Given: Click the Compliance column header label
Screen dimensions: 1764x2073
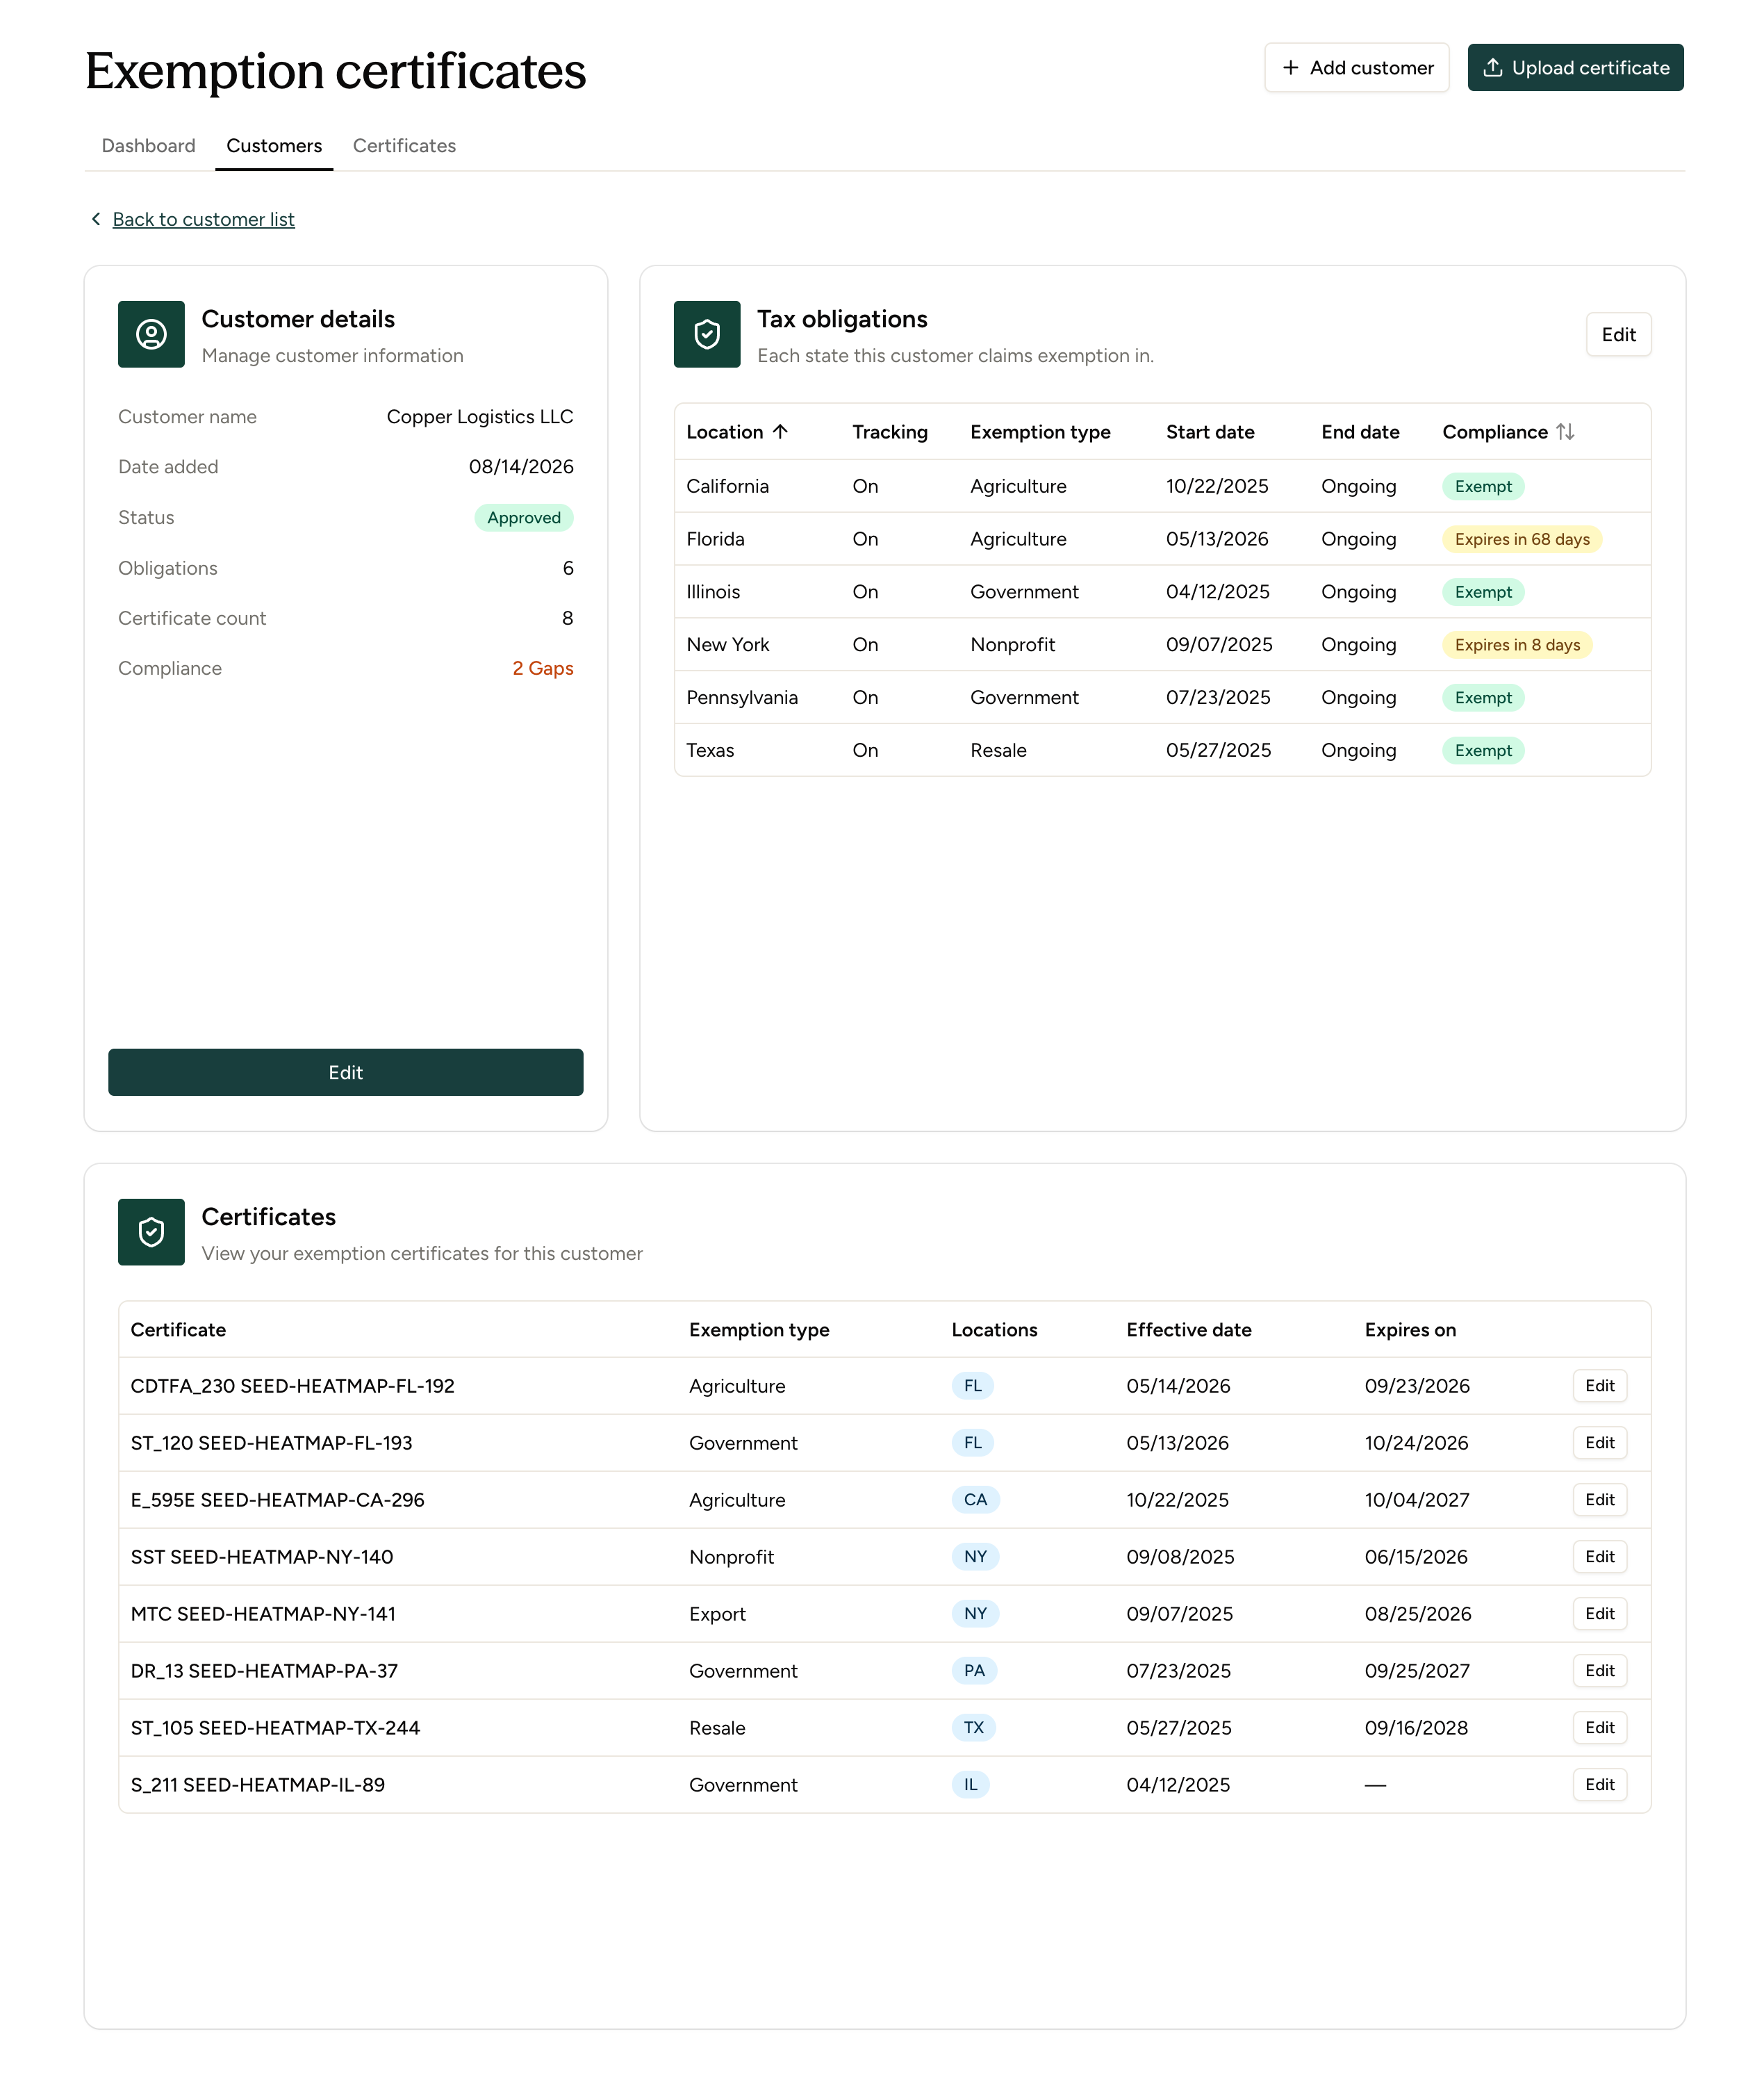Looking at the screenshot, I should coord(1495,432).
